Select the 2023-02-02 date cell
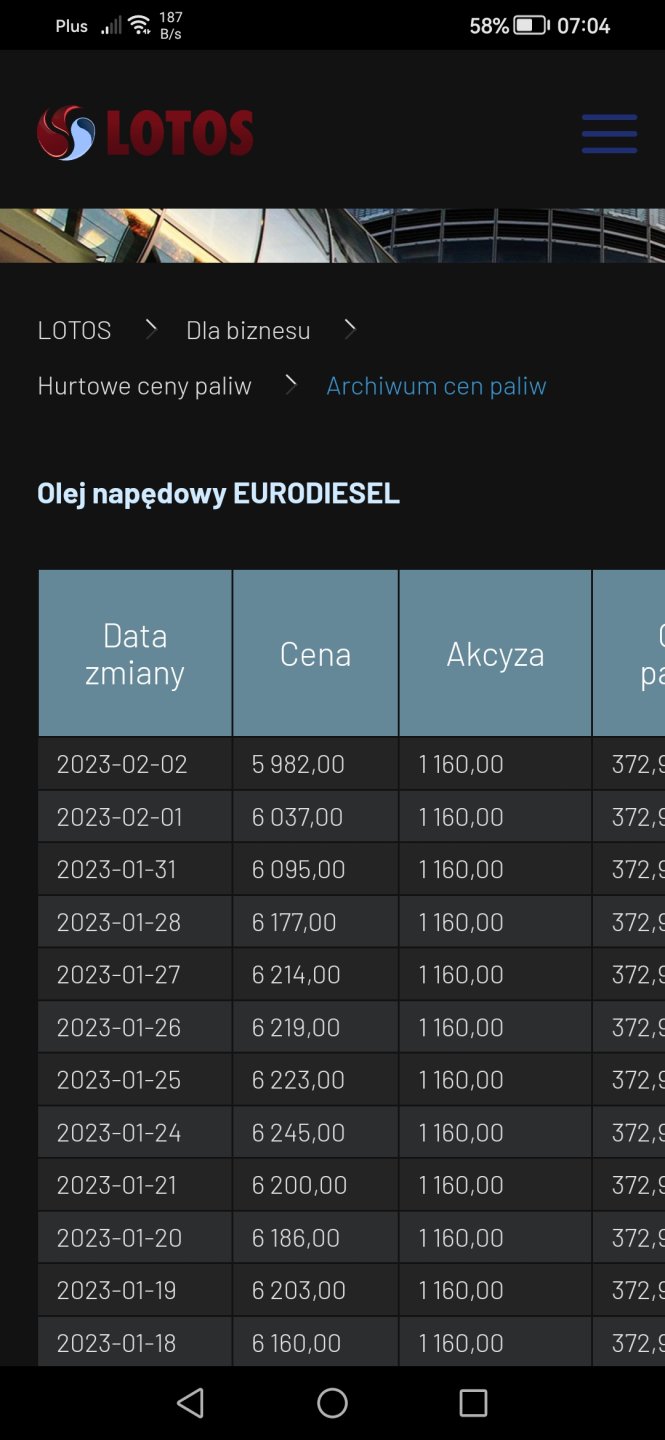This screenshot has width=665, height=1440. point(122,764)
